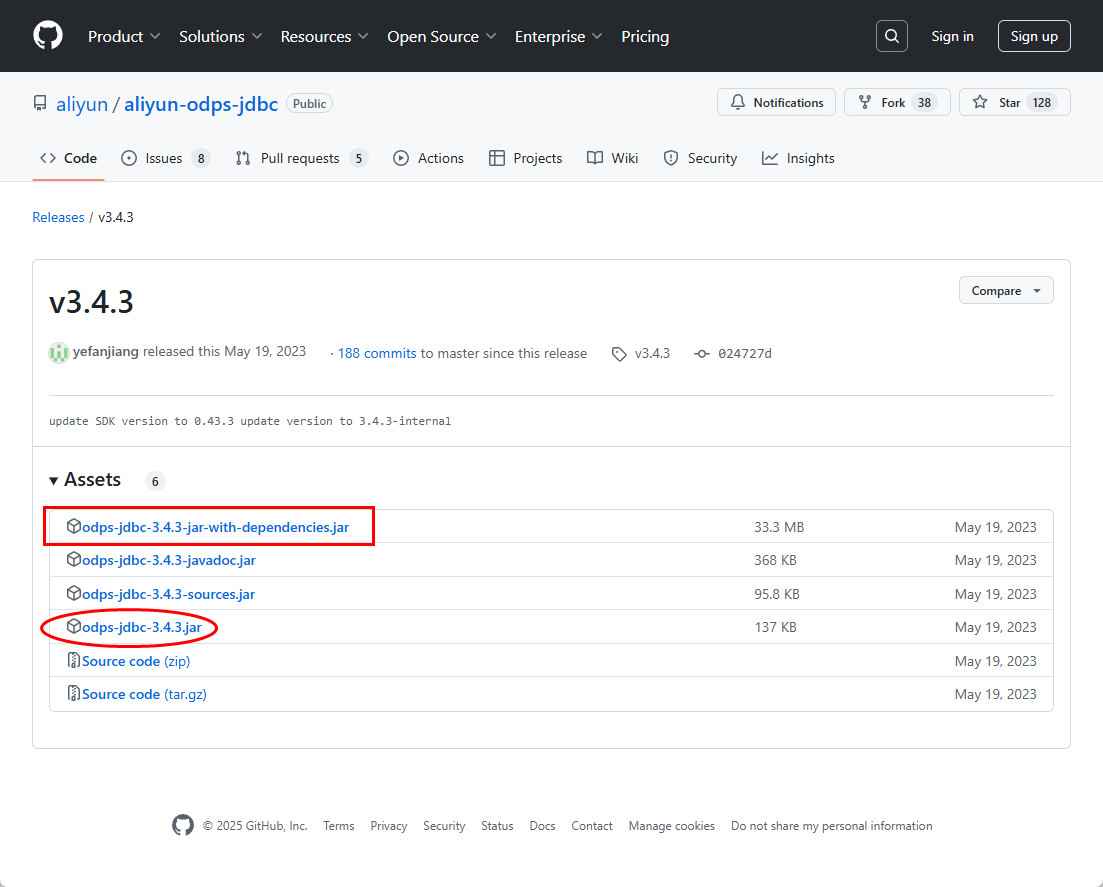
Task: Open the Pull requests tab
Action: pos(302,158)
